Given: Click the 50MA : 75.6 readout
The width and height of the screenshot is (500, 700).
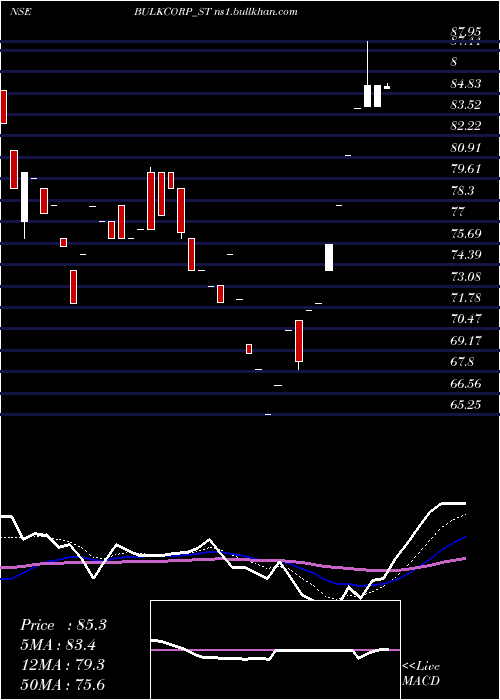Looking at the screenshot, I should [x=63, y=684].
